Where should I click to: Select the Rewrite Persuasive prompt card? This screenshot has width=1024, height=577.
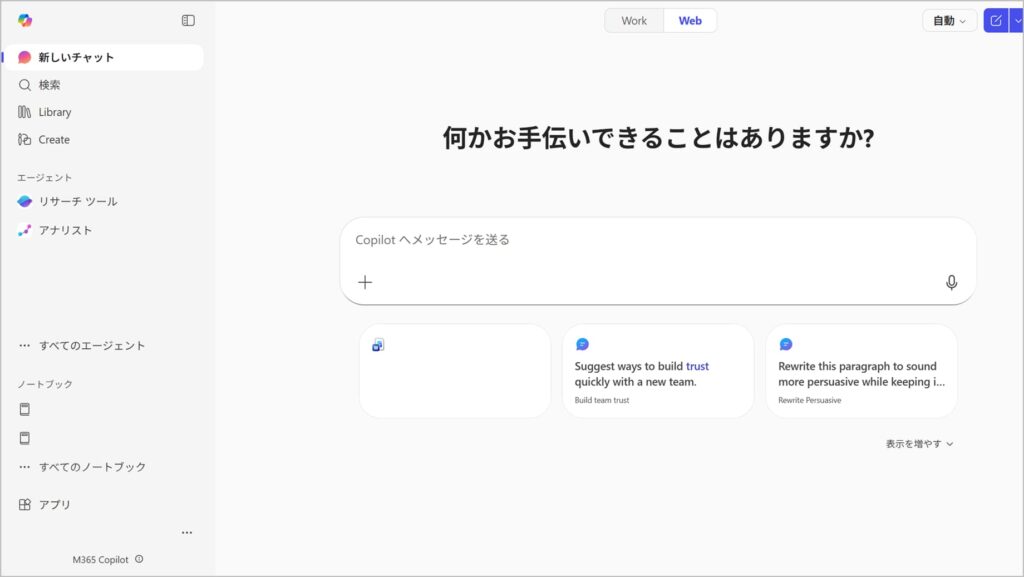click(x=861, y=371)
